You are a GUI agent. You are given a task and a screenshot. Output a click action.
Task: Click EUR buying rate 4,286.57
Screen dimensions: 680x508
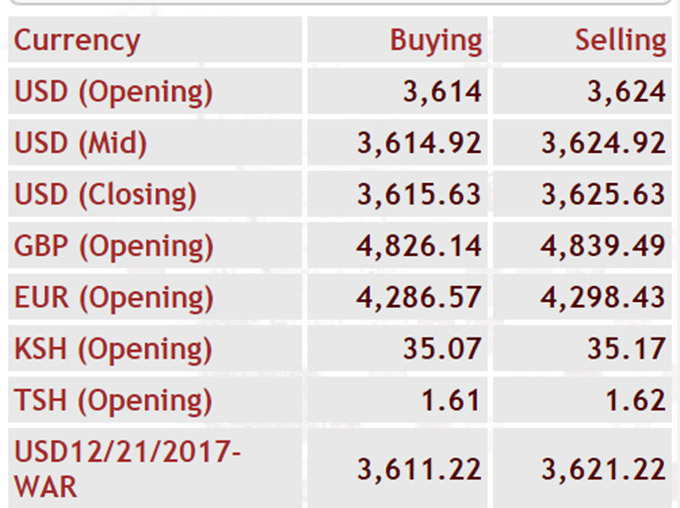point(419,298)
